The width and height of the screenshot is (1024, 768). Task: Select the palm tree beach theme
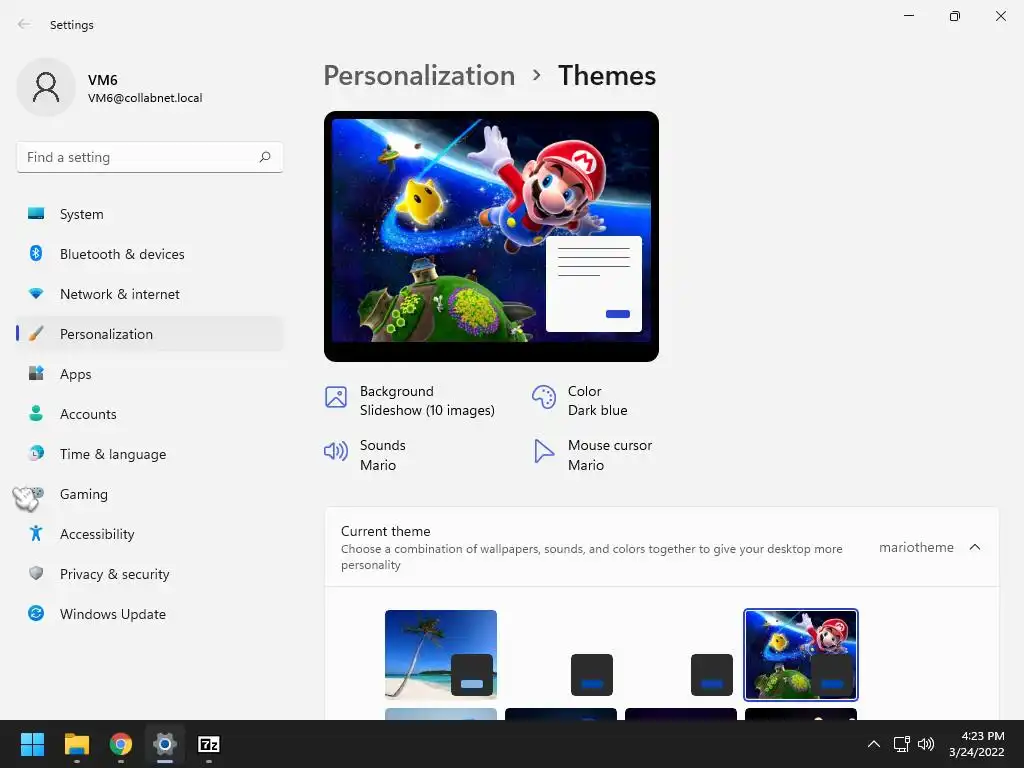click(x=441, y=654)
